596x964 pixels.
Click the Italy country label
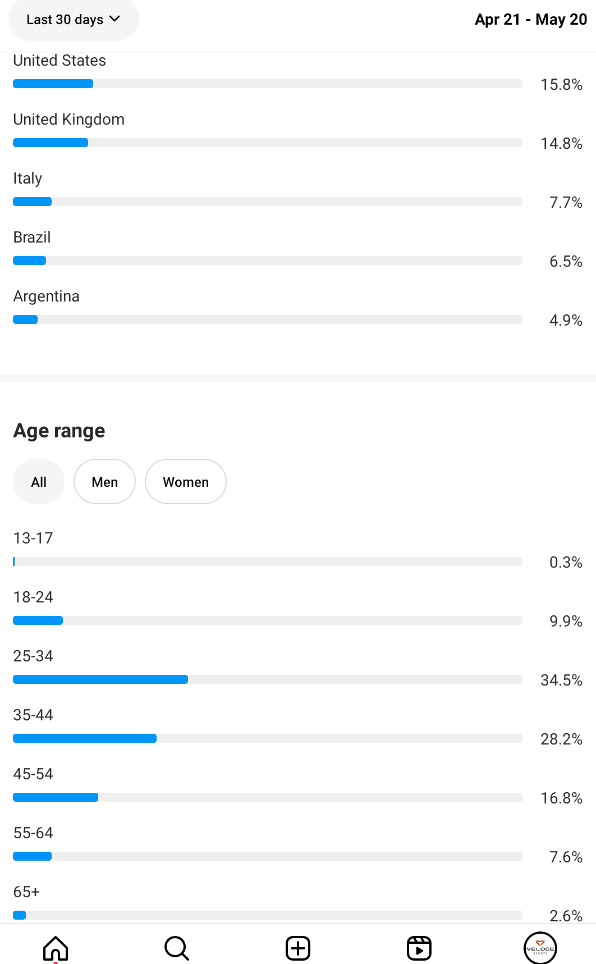28,178
